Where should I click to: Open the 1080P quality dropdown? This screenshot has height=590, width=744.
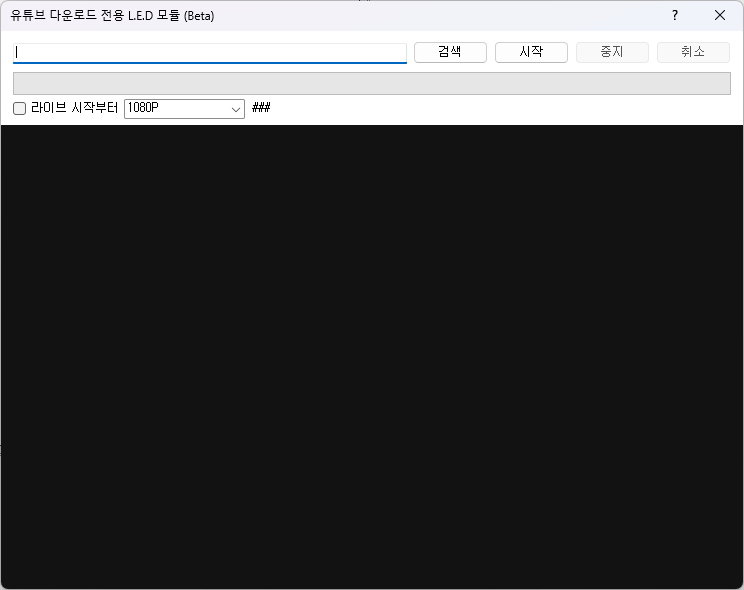coord(184,109)
